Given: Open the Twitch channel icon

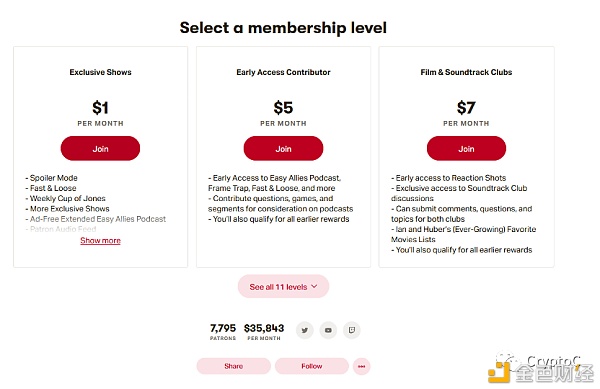Looking at the screenshot, I should click(x=352, y=330).
